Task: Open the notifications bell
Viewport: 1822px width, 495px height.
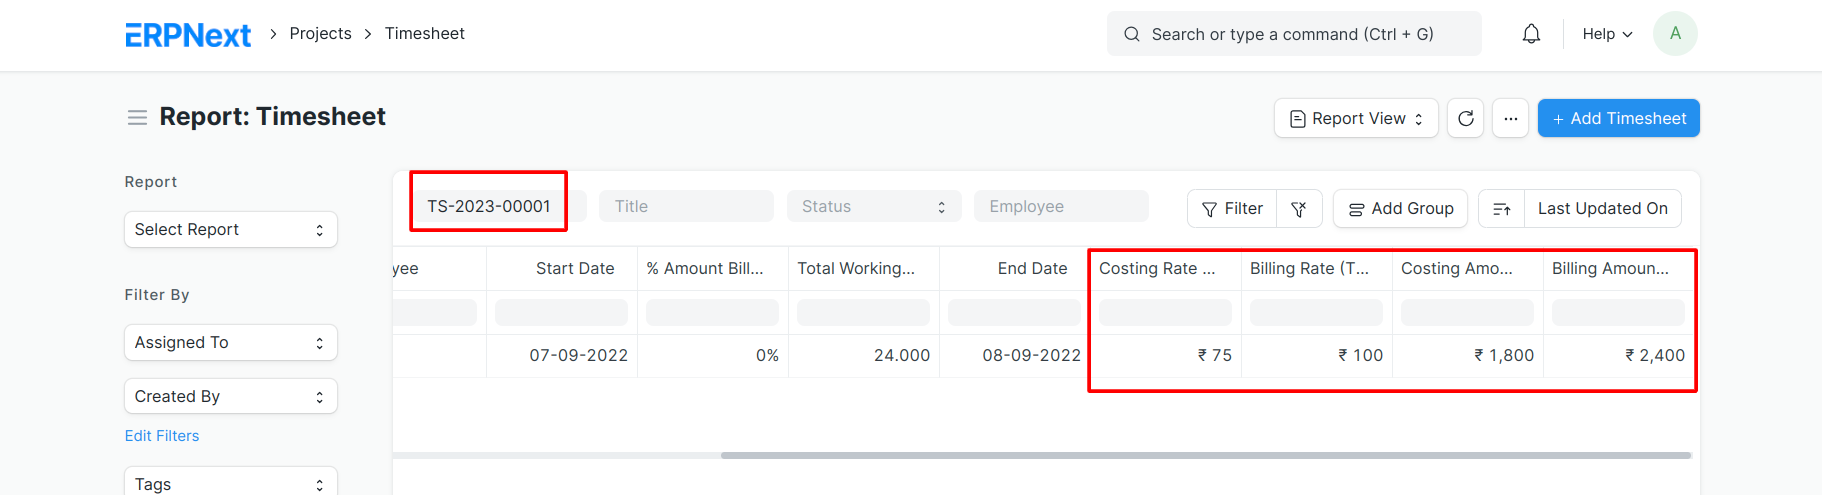Action: [x=1531, y=34]
